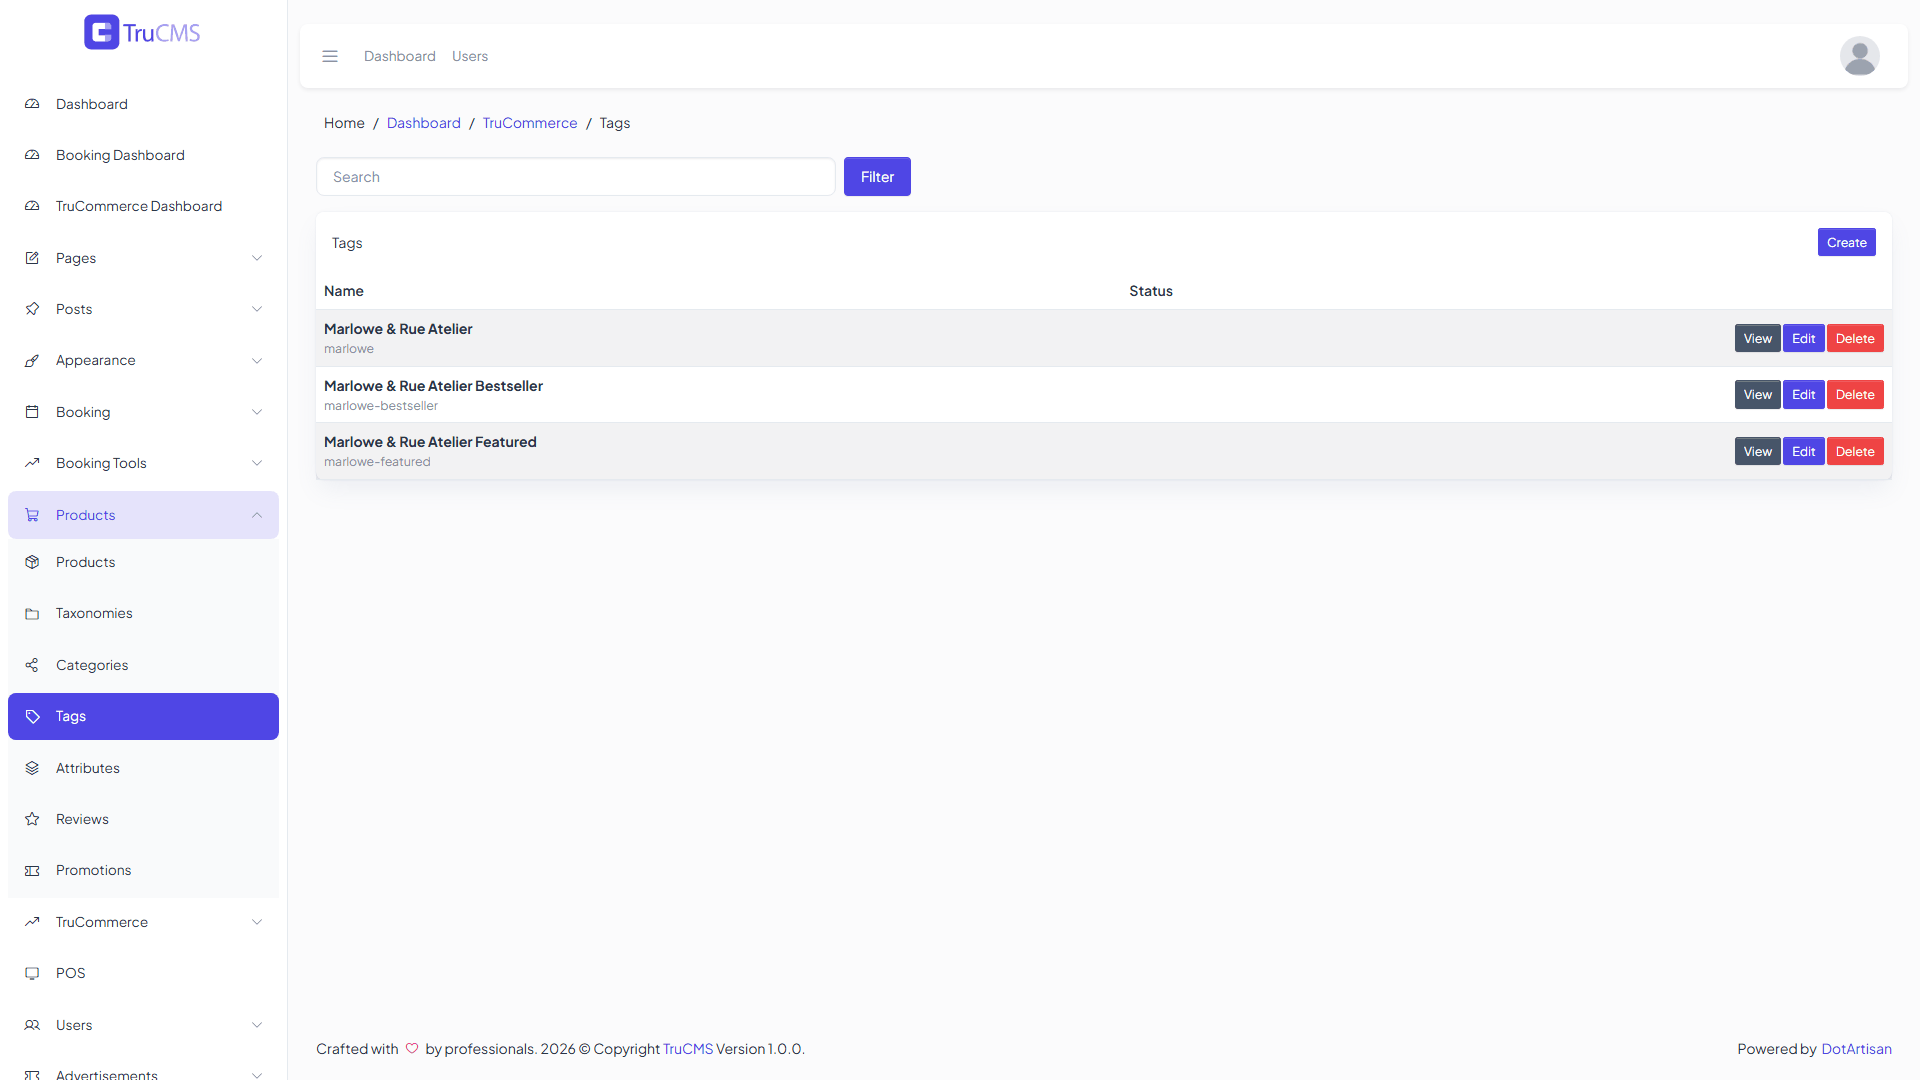Screen dimensions: 1920x1080
Task: Click the marlowe-featured slug text
Action: (377, 462)
